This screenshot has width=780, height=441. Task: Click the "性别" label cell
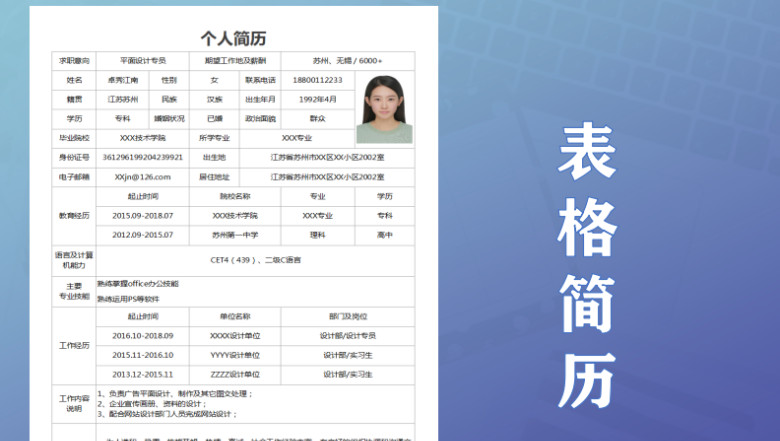pyautogui.click(x=169, y=80)
